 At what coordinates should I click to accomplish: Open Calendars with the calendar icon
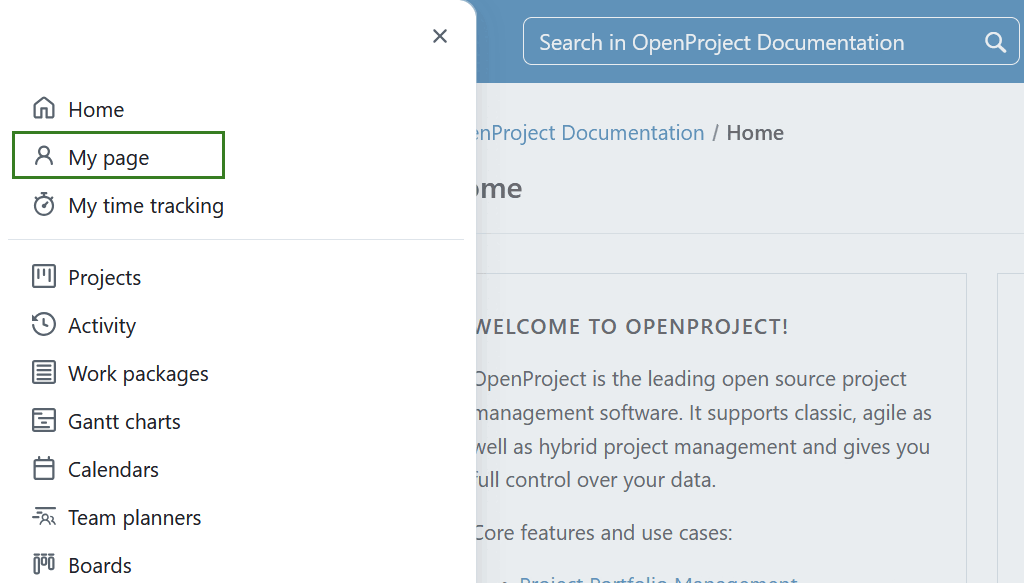coord(44,469)
